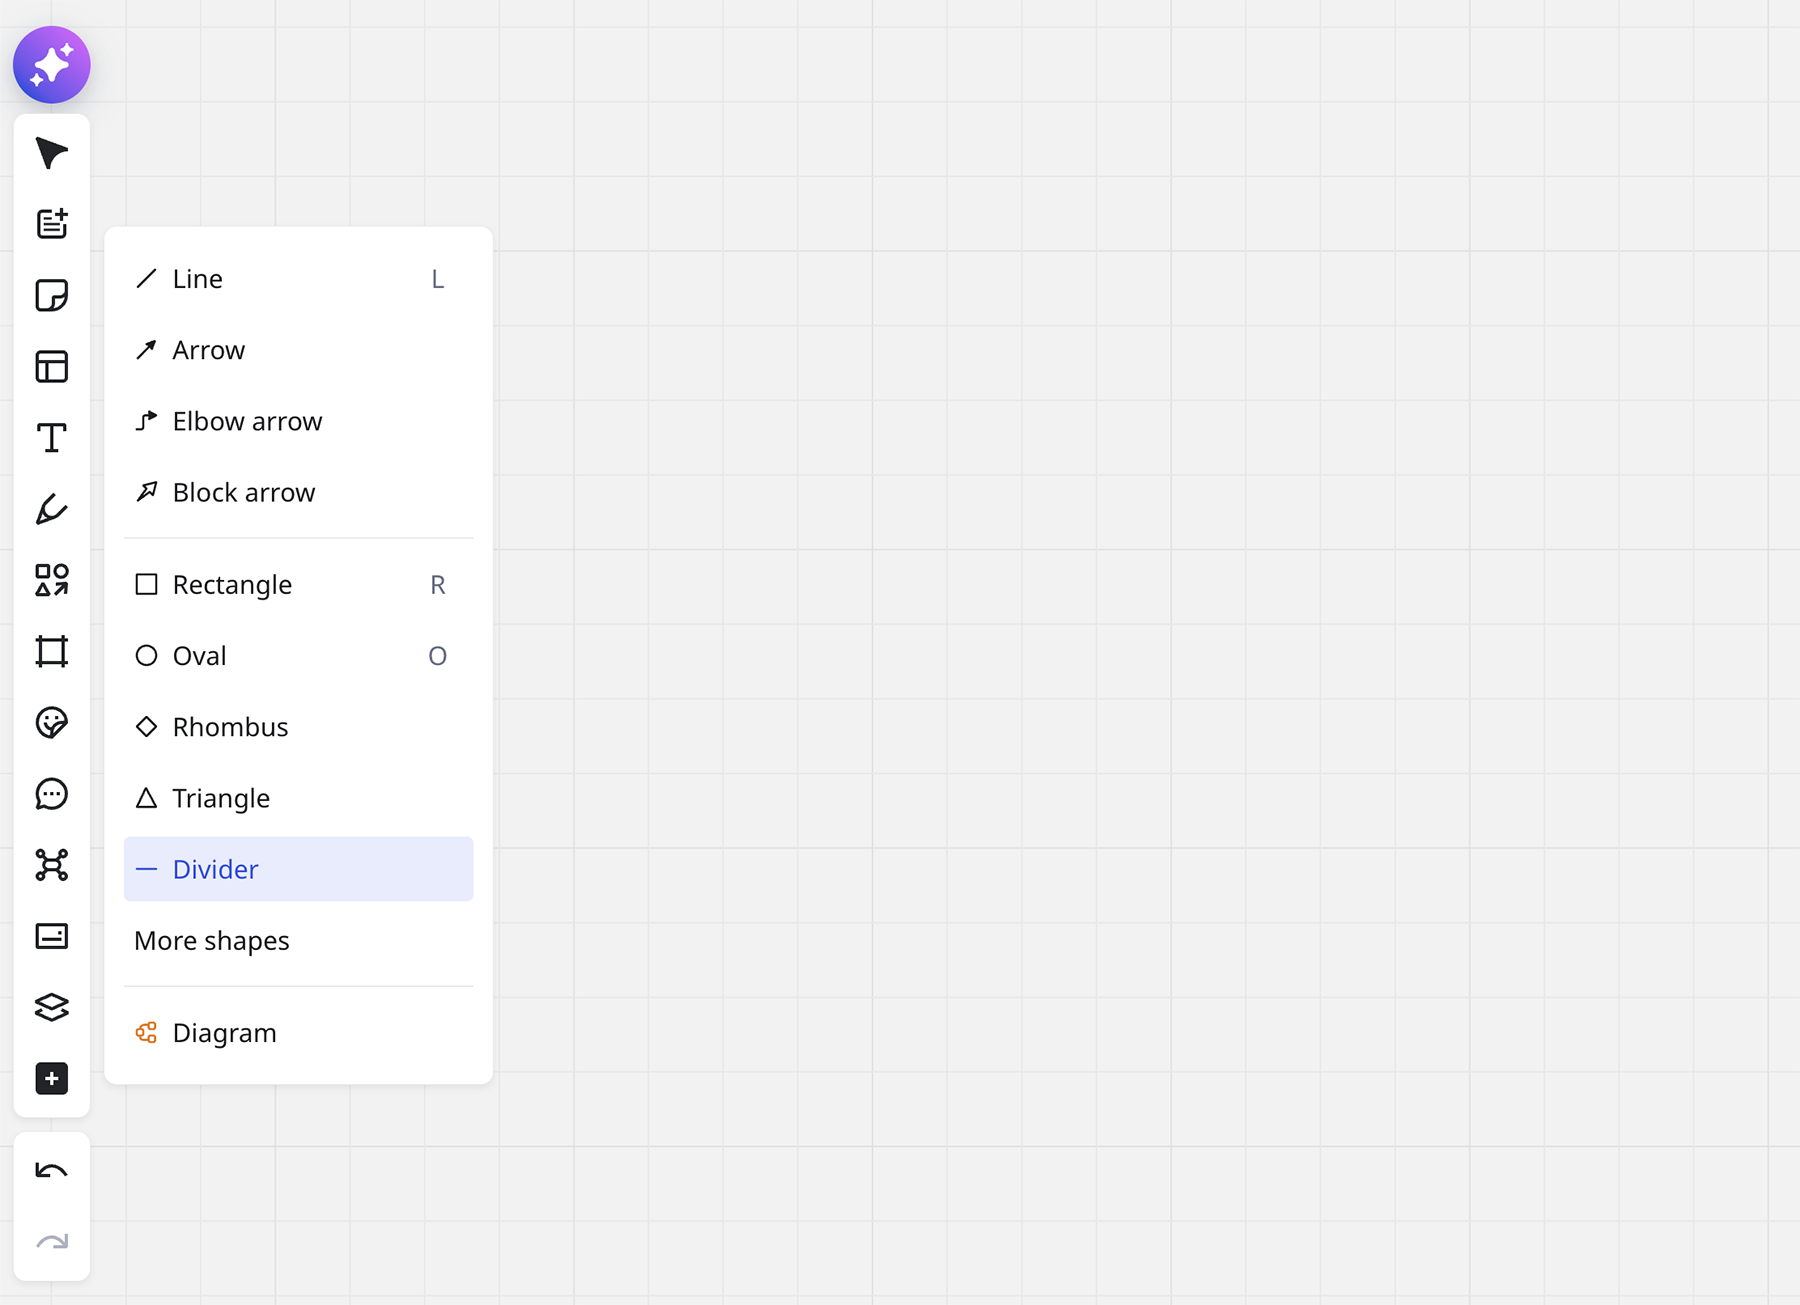This screenshot has height=1305, width=1800.
Task: Insert a Diagram from the menu
Action: (224, 1032)
